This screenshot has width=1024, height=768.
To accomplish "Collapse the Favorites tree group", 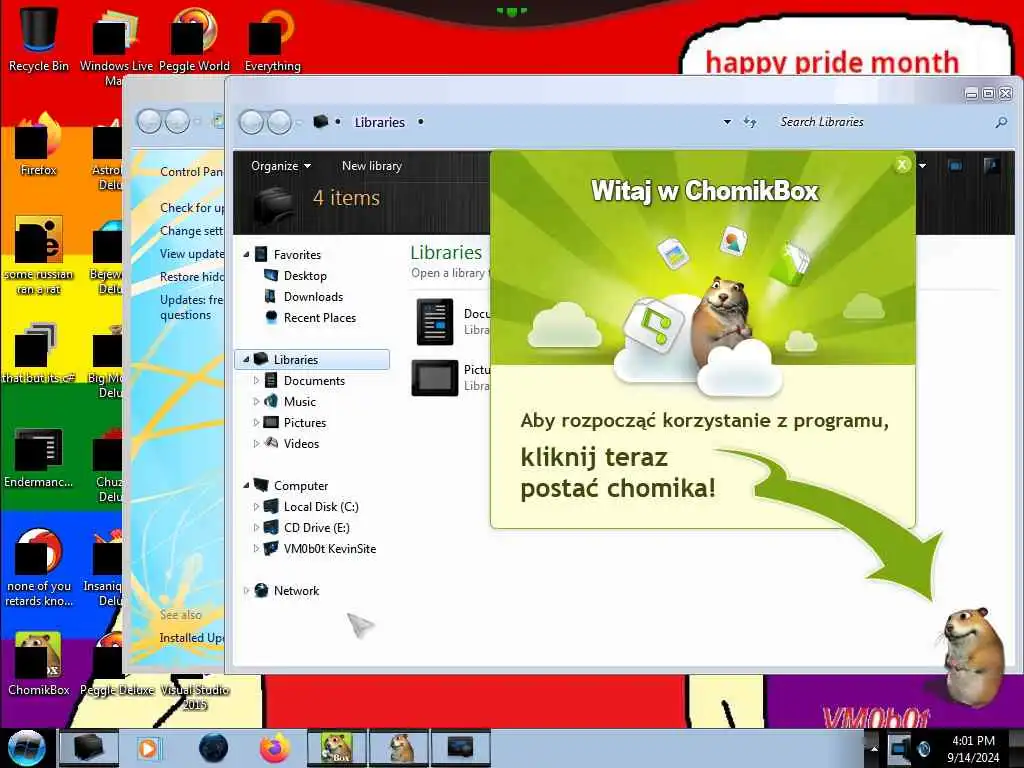I will click(x=246, y=255).
